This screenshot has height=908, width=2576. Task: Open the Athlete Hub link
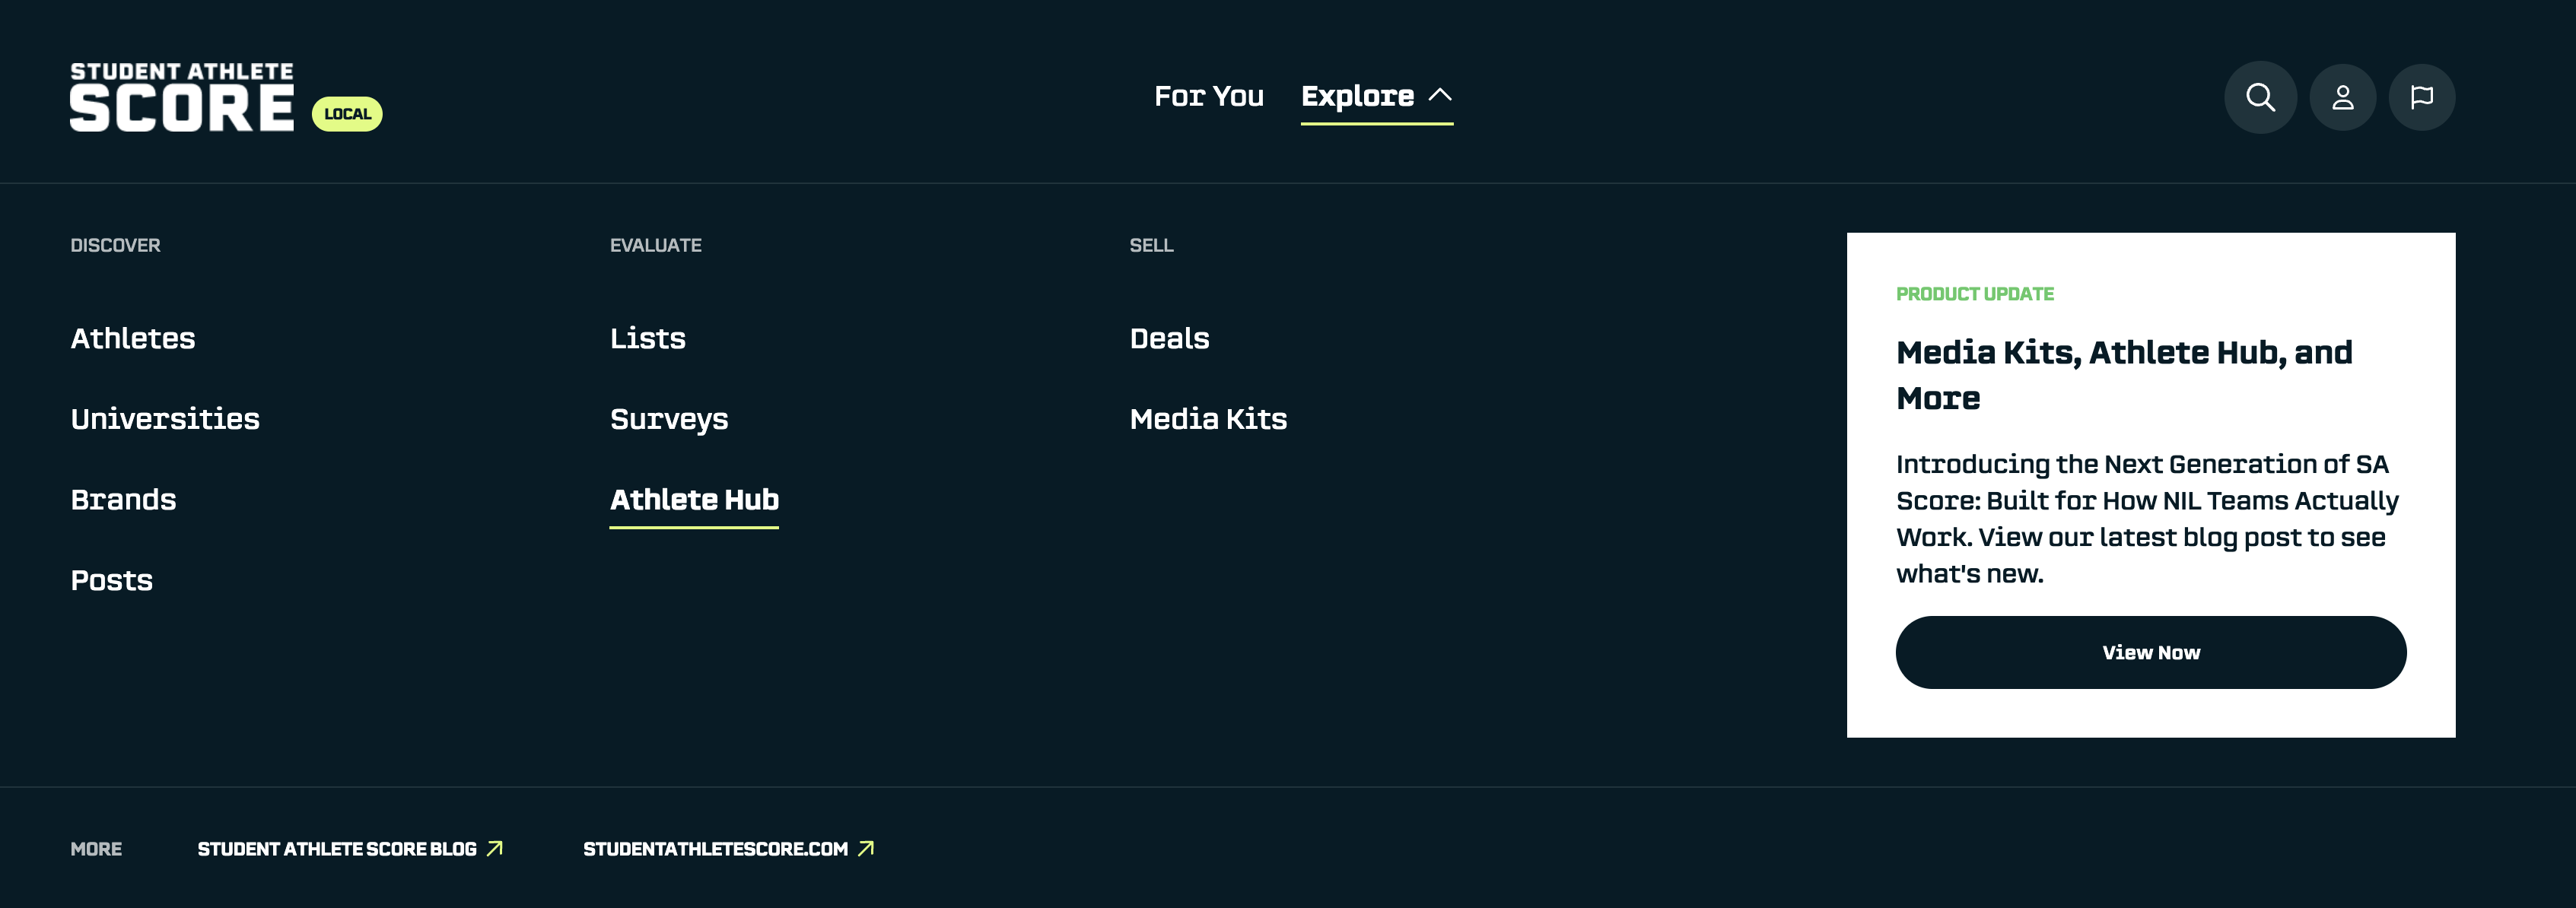tap(694, 499)
